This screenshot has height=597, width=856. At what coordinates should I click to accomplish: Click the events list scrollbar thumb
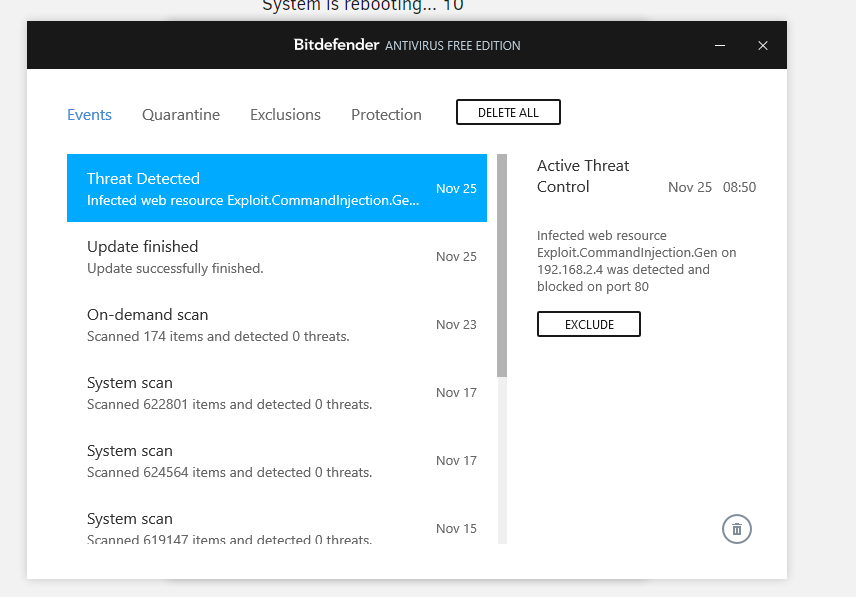pos(502,265)
